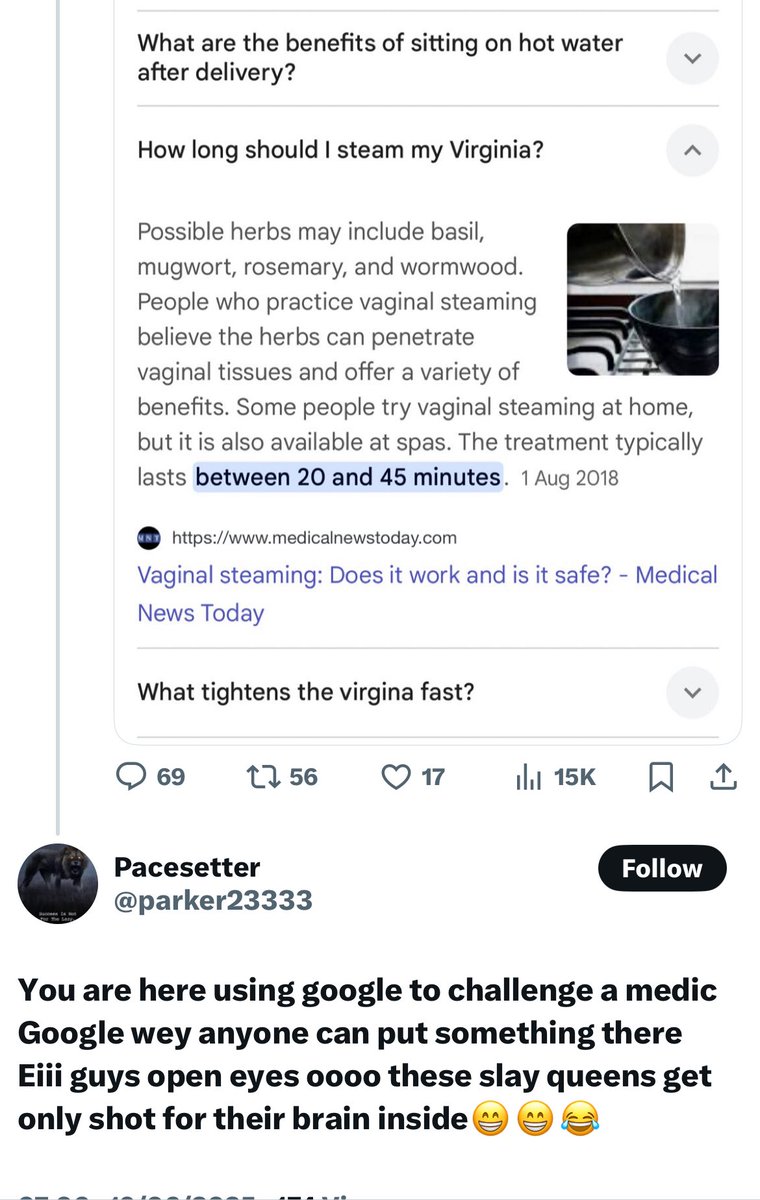Tap the 15K views count
The width and height of the screenshot is (760, 1200).
pos(574,777)
